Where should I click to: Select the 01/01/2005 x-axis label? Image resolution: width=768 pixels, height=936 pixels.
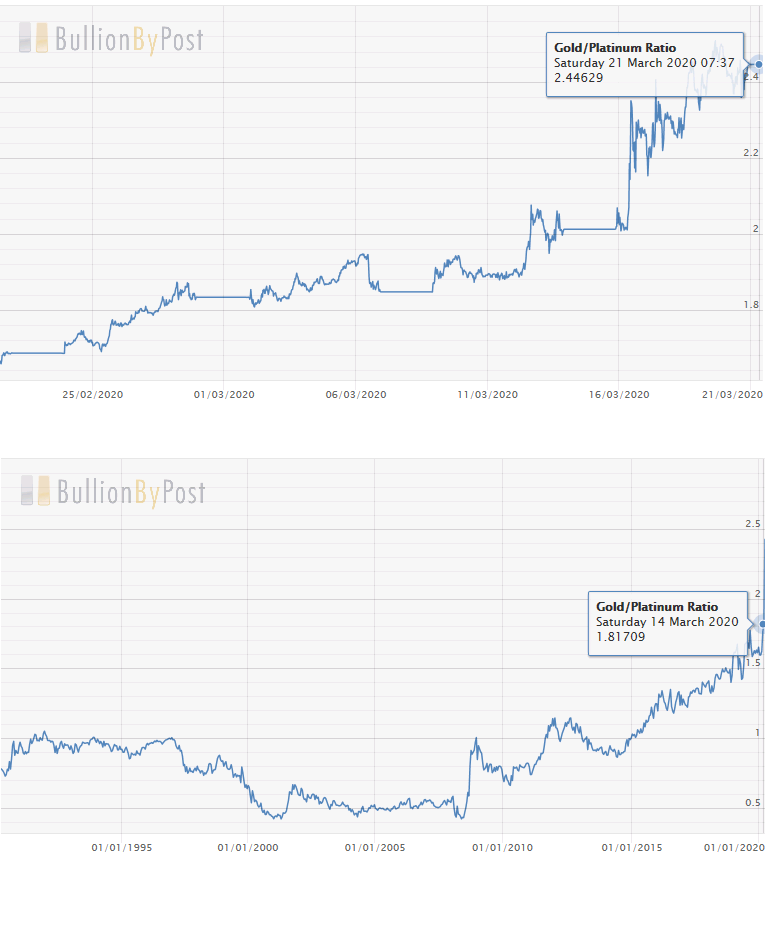[375, 848]
